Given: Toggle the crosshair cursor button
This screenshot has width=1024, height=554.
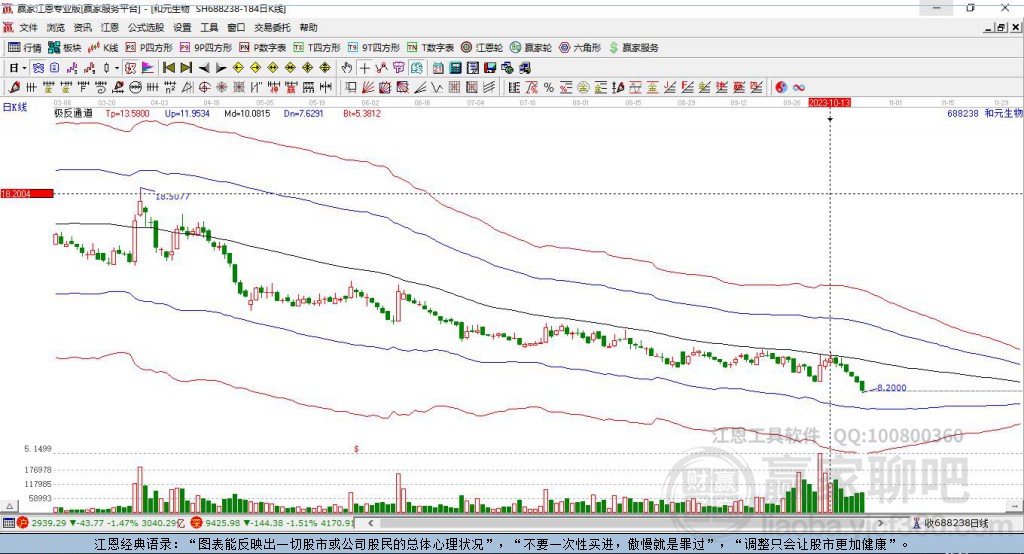Looking at the screenshot, I should click(364, 68).
